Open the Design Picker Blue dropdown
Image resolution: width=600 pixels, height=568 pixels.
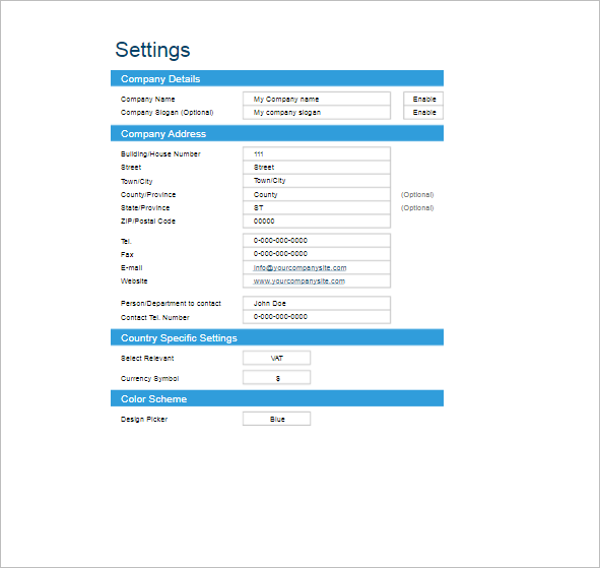pos(277,419)
